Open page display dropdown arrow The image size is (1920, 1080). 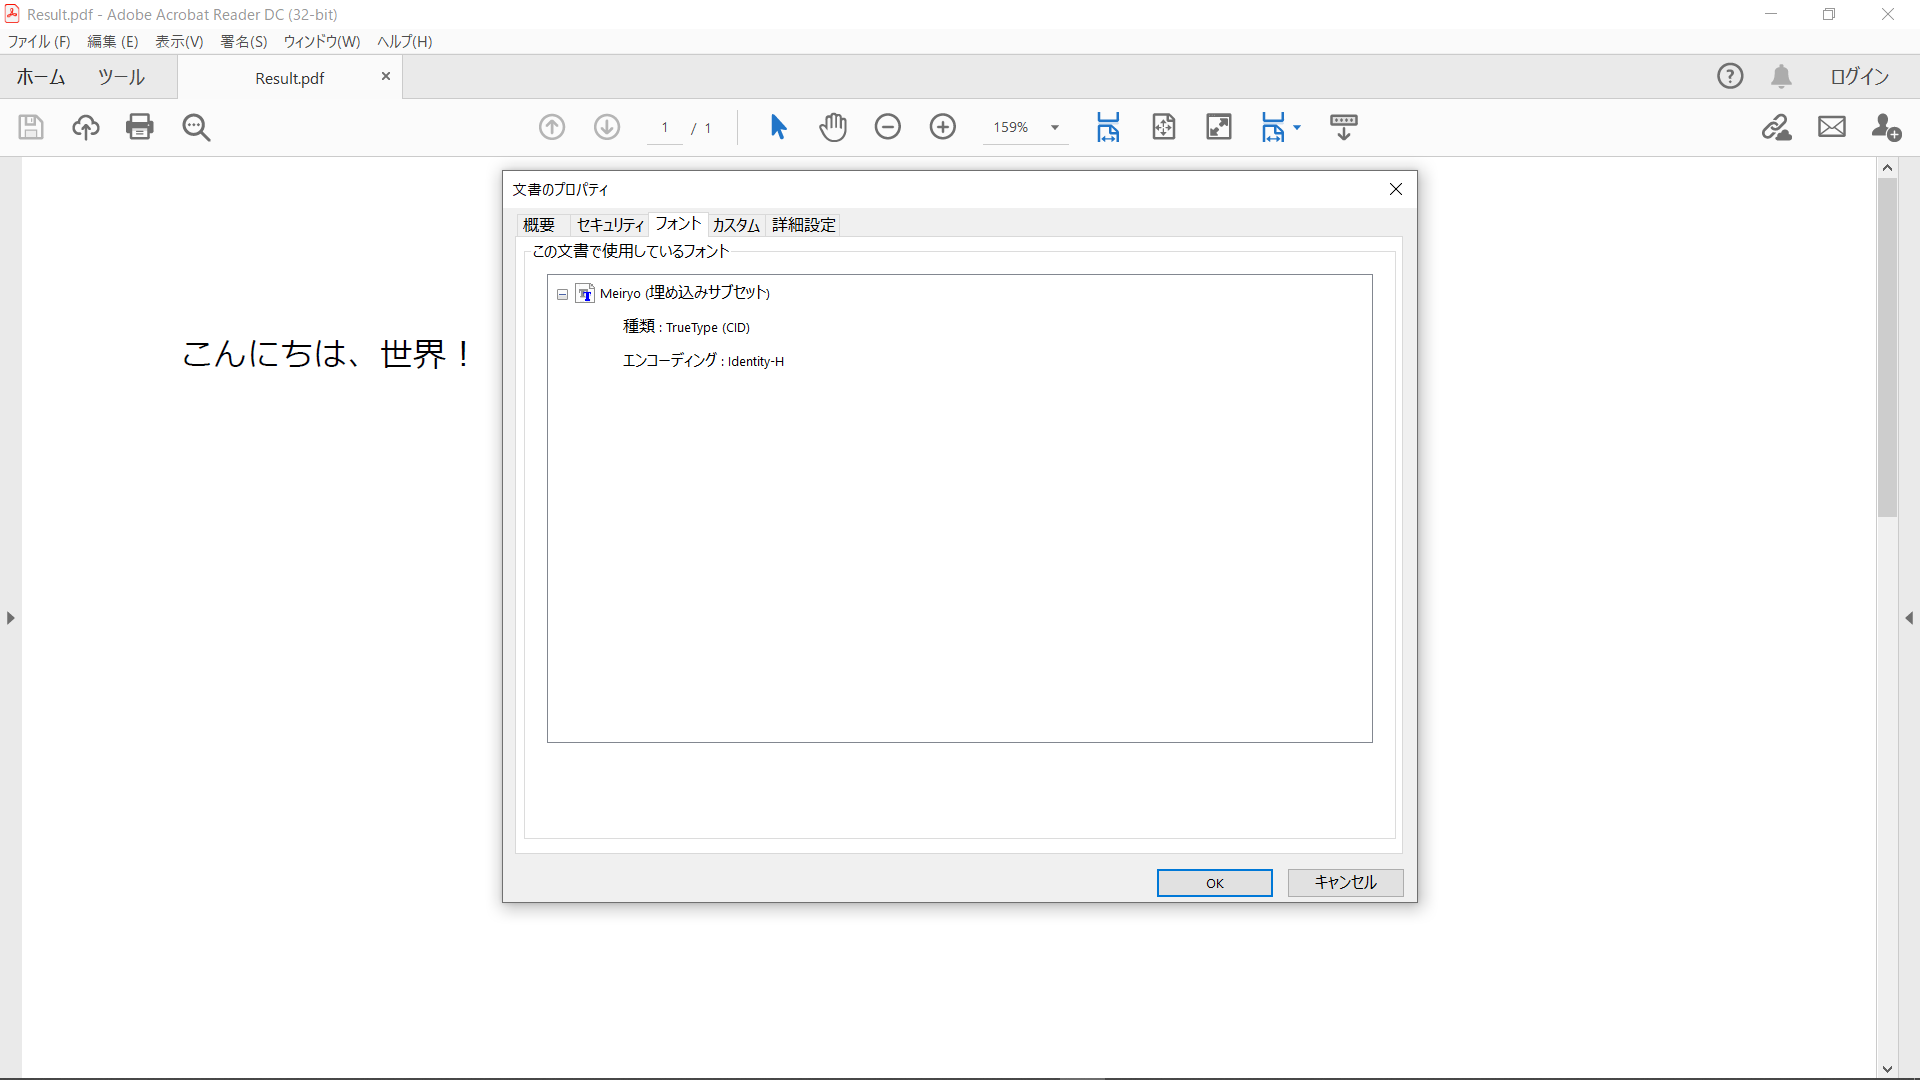click(x=1297, y=127)
